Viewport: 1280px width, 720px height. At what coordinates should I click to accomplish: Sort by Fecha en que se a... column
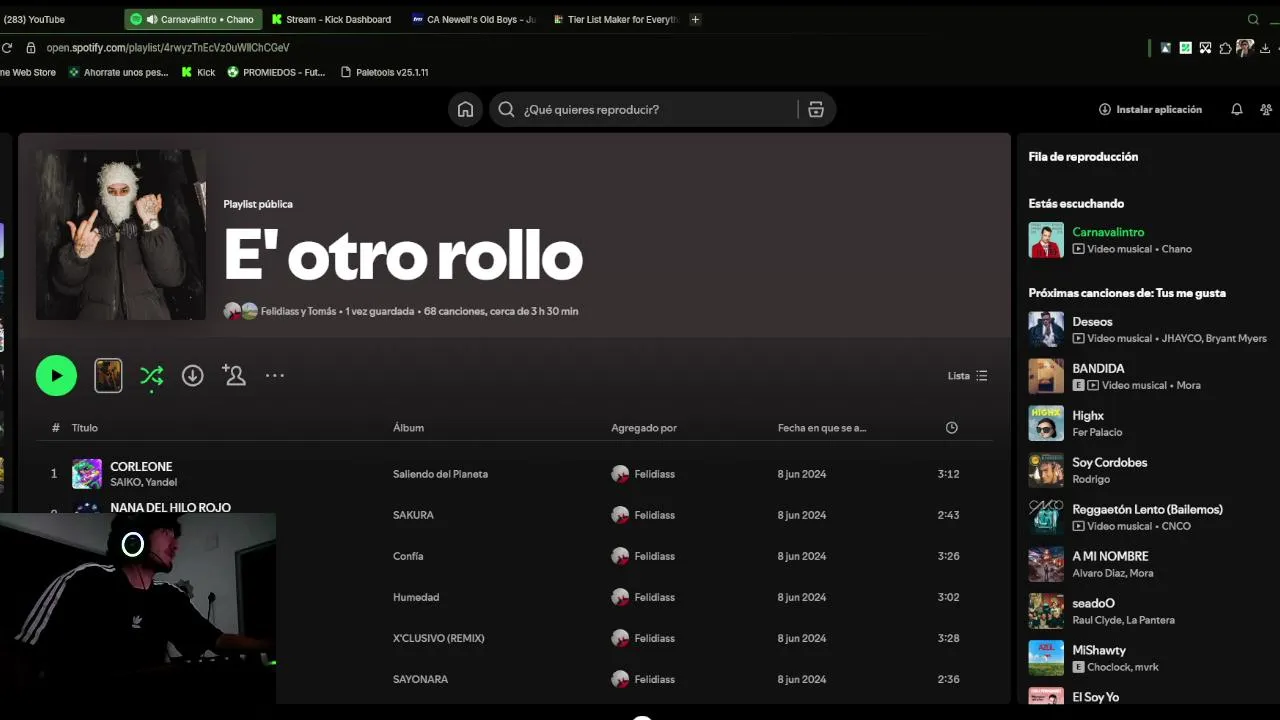tap(822, 428)
